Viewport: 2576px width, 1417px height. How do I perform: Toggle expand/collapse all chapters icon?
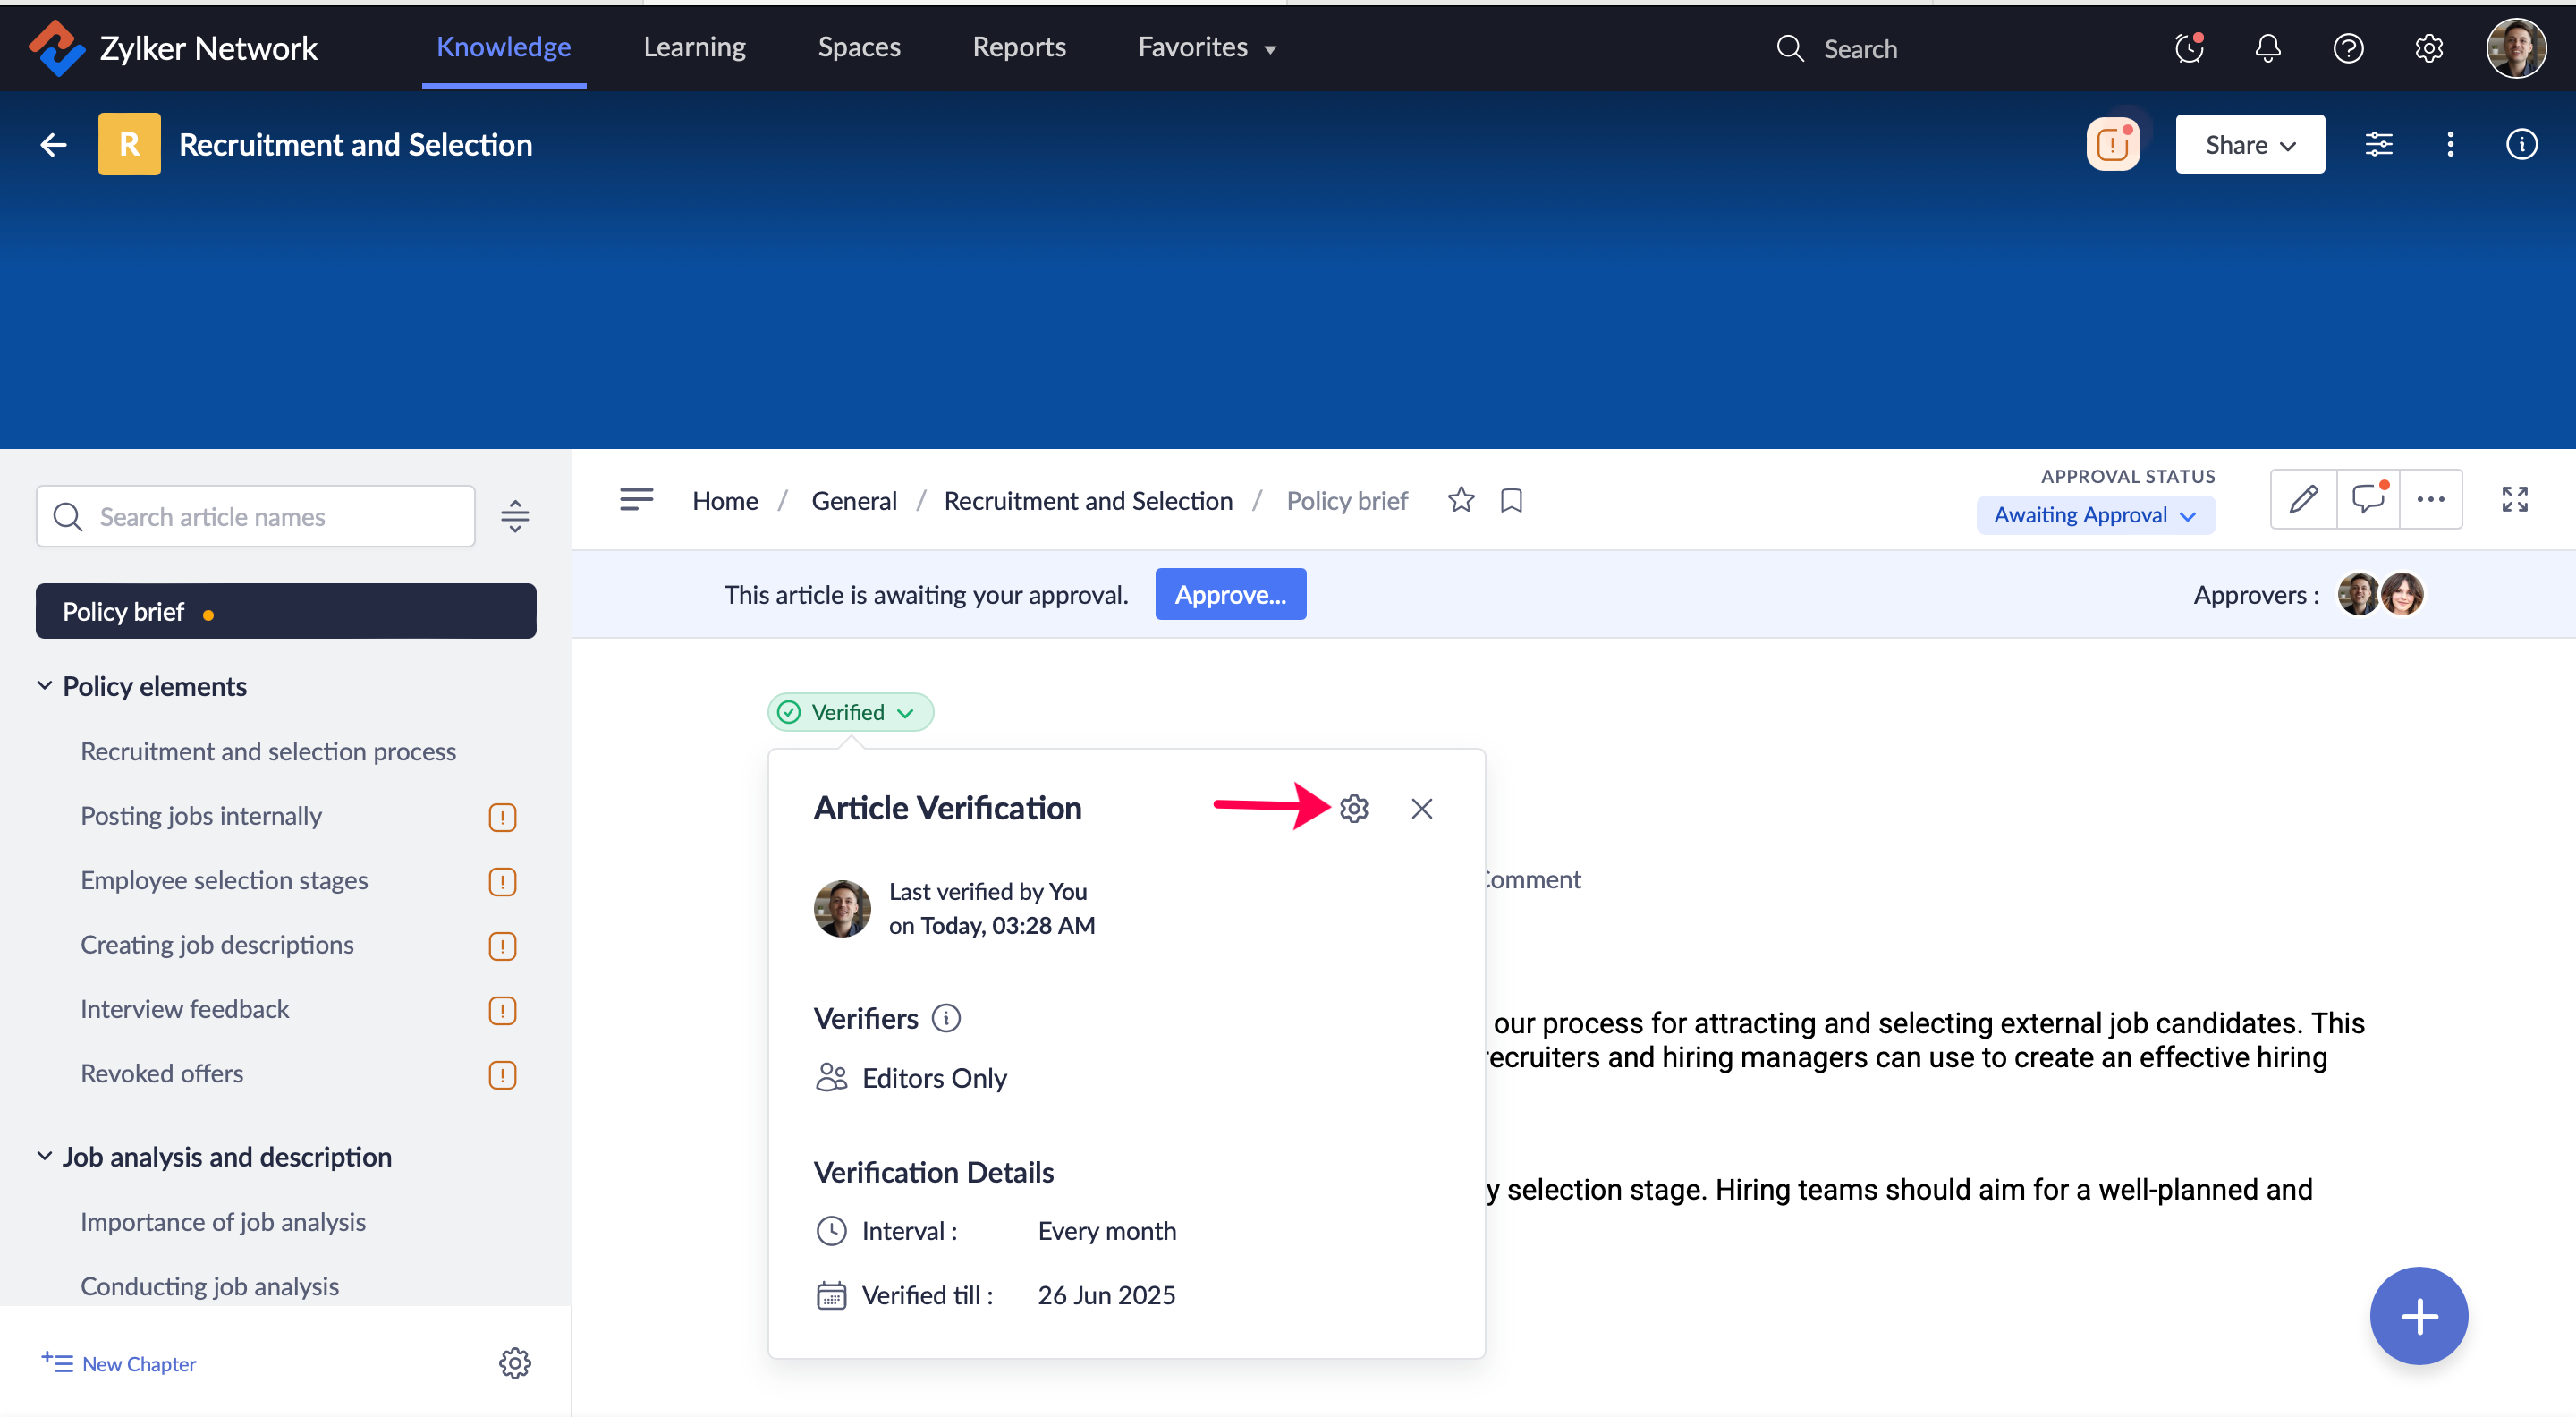tap(514, 516)
